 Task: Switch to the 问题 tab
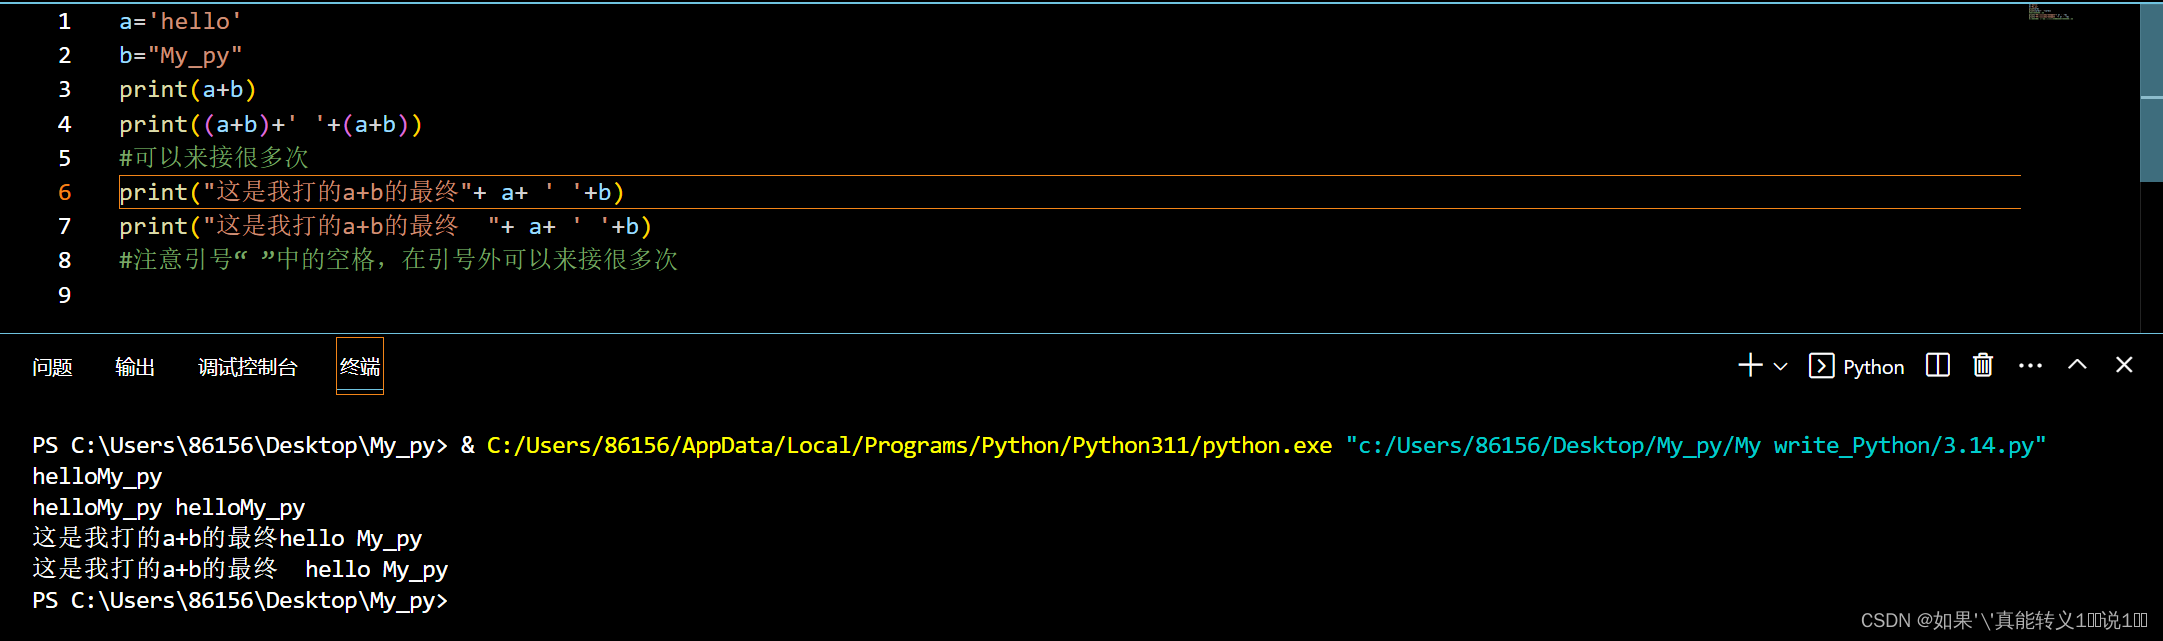(x=52, y=367)
